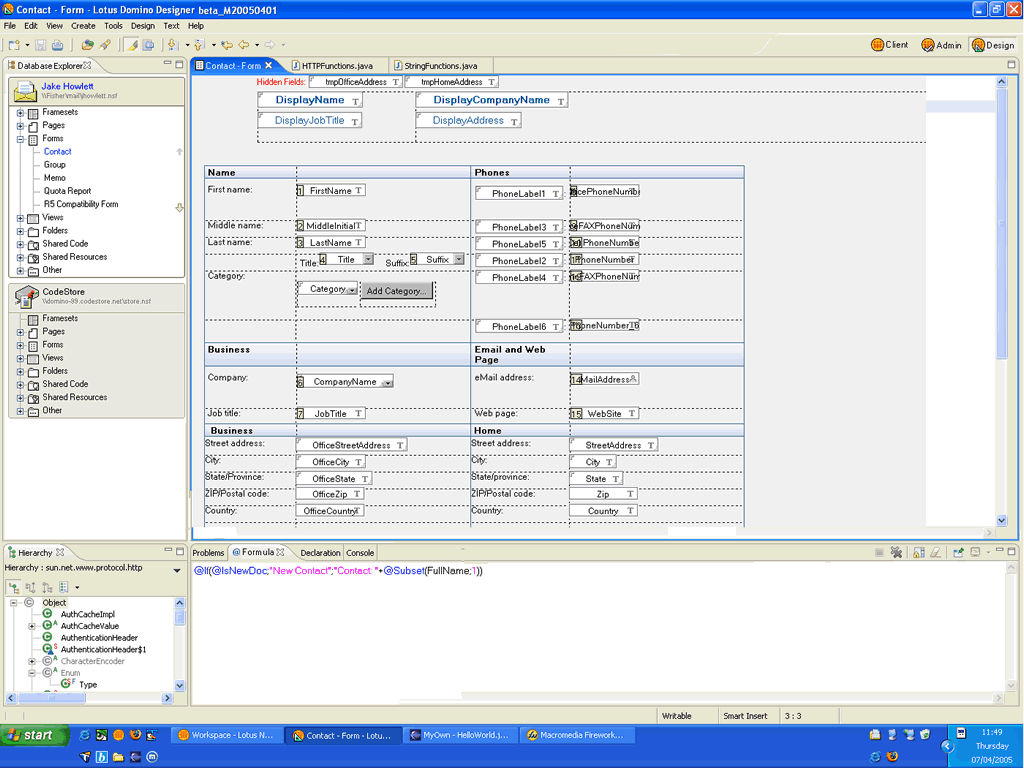Open the Create menu
1024x768 pixels.
83,26
